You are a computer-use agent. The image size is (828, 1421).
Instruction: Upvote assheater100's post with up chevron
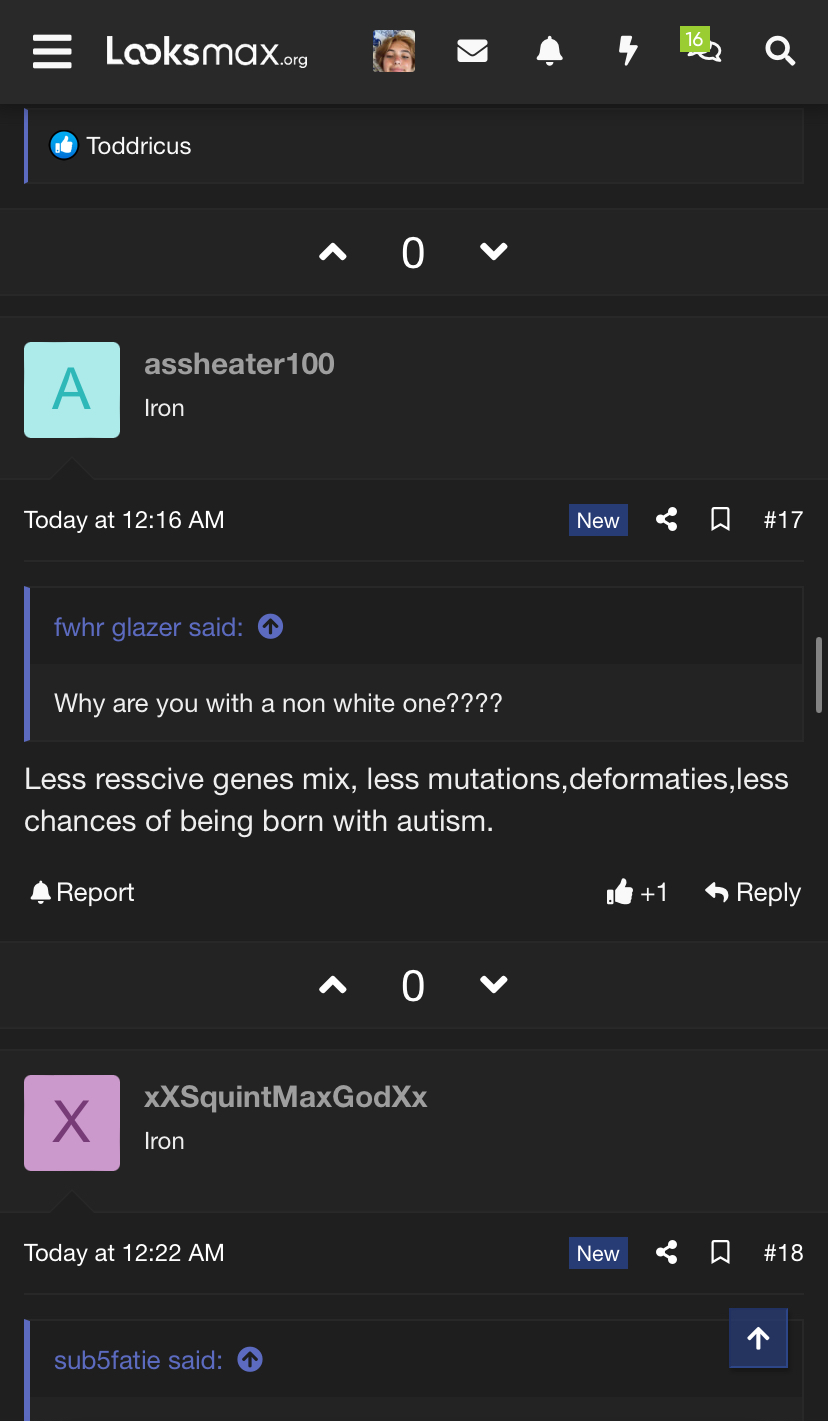pos(333,985)
